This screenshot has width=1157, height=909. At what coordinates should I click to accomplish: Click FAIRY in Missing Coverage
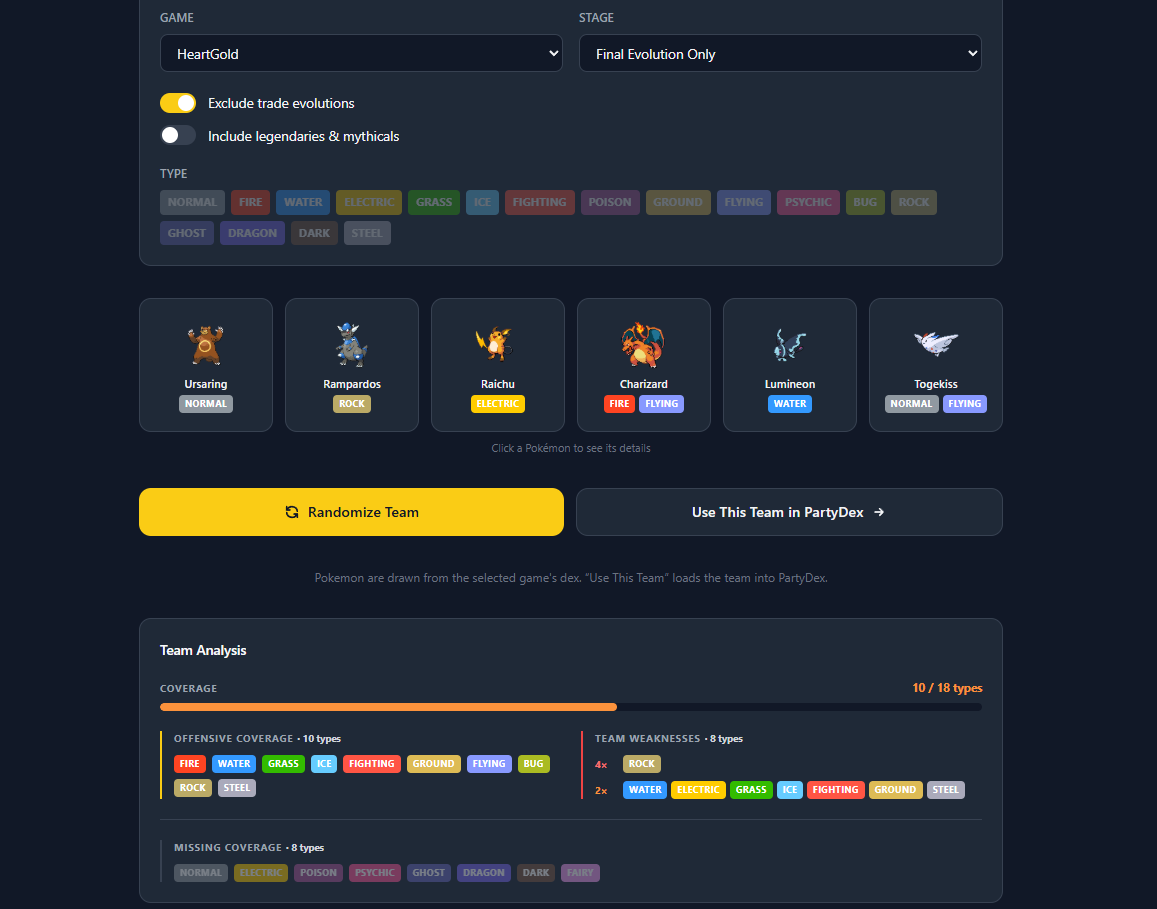[580, 873]
